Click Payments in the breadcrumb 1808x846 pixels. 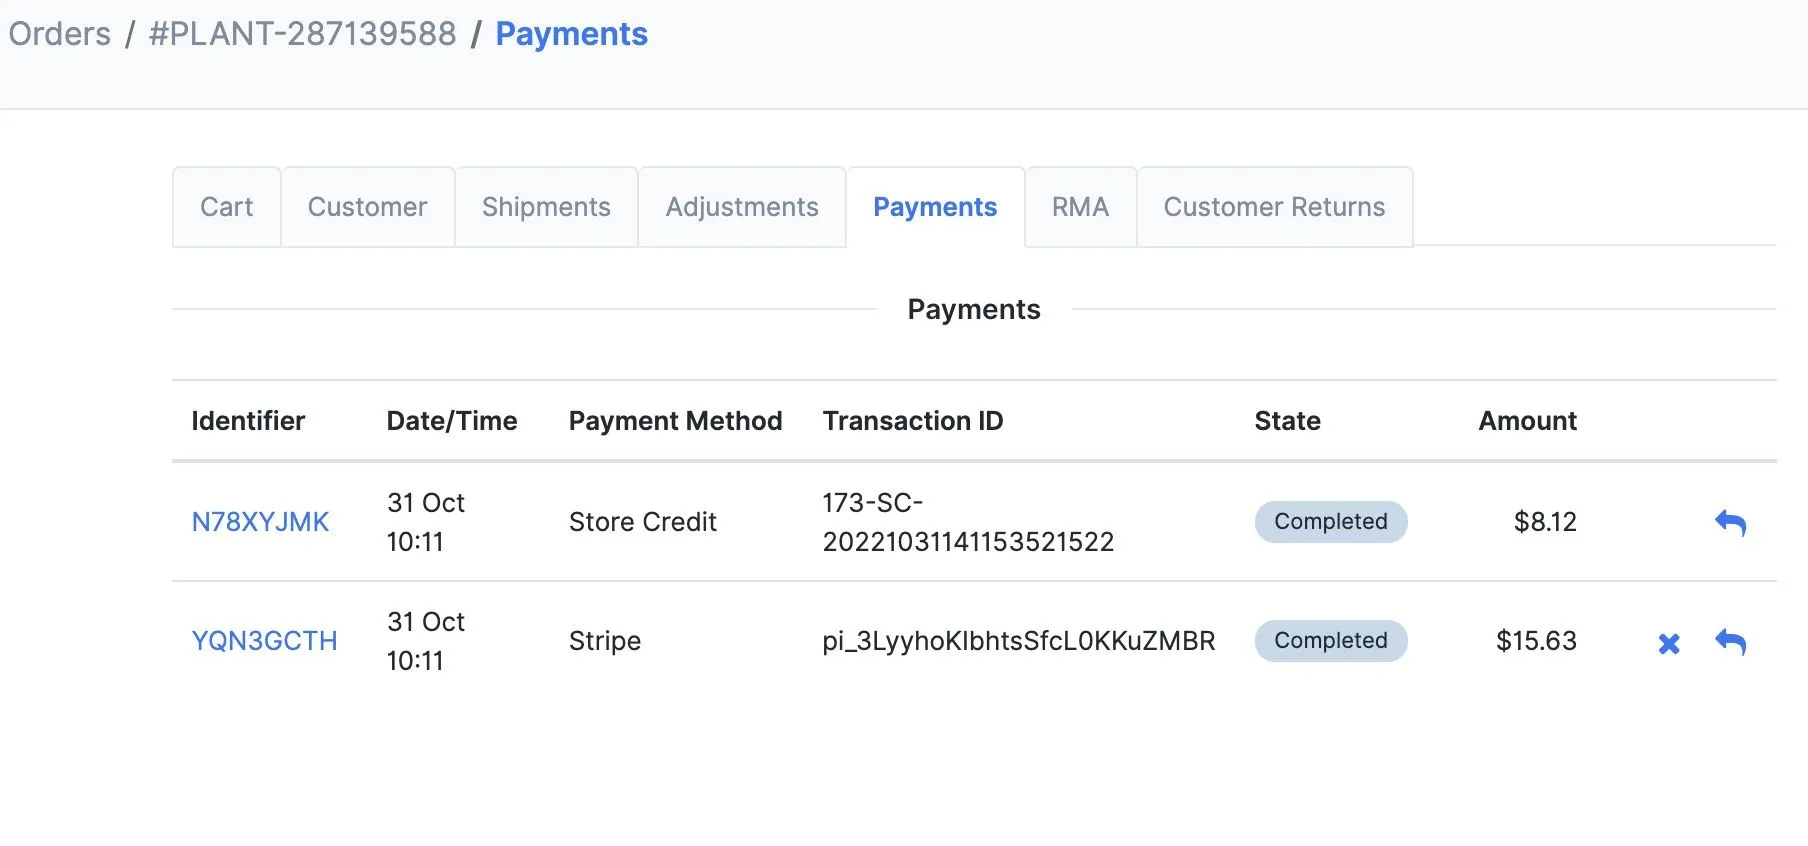(572, 34)
